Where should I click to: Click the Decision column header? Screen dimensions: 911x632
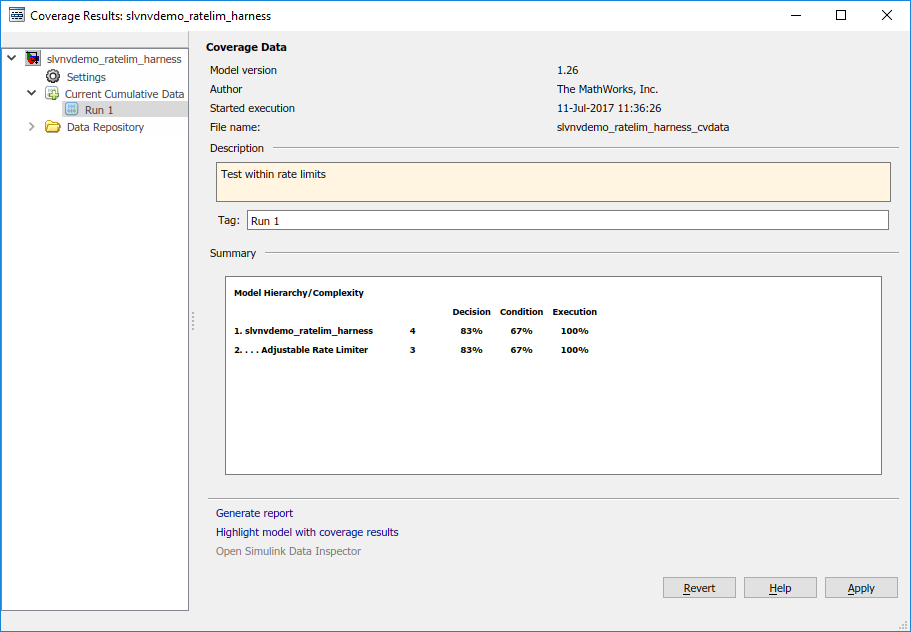click(471, 312)
